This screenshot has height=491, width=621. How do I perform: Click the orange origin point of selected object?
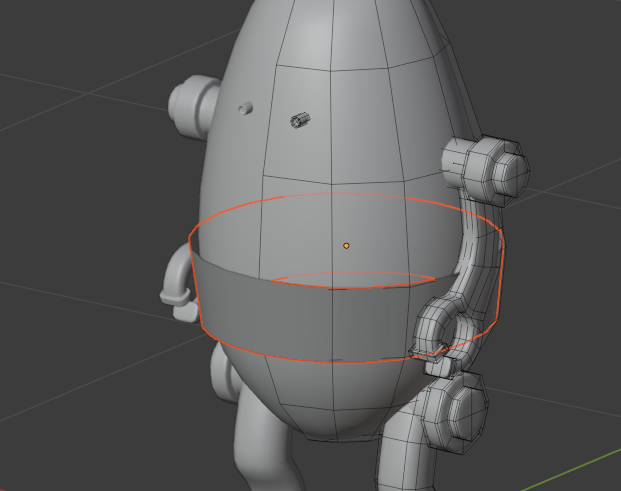pos(346,246)
